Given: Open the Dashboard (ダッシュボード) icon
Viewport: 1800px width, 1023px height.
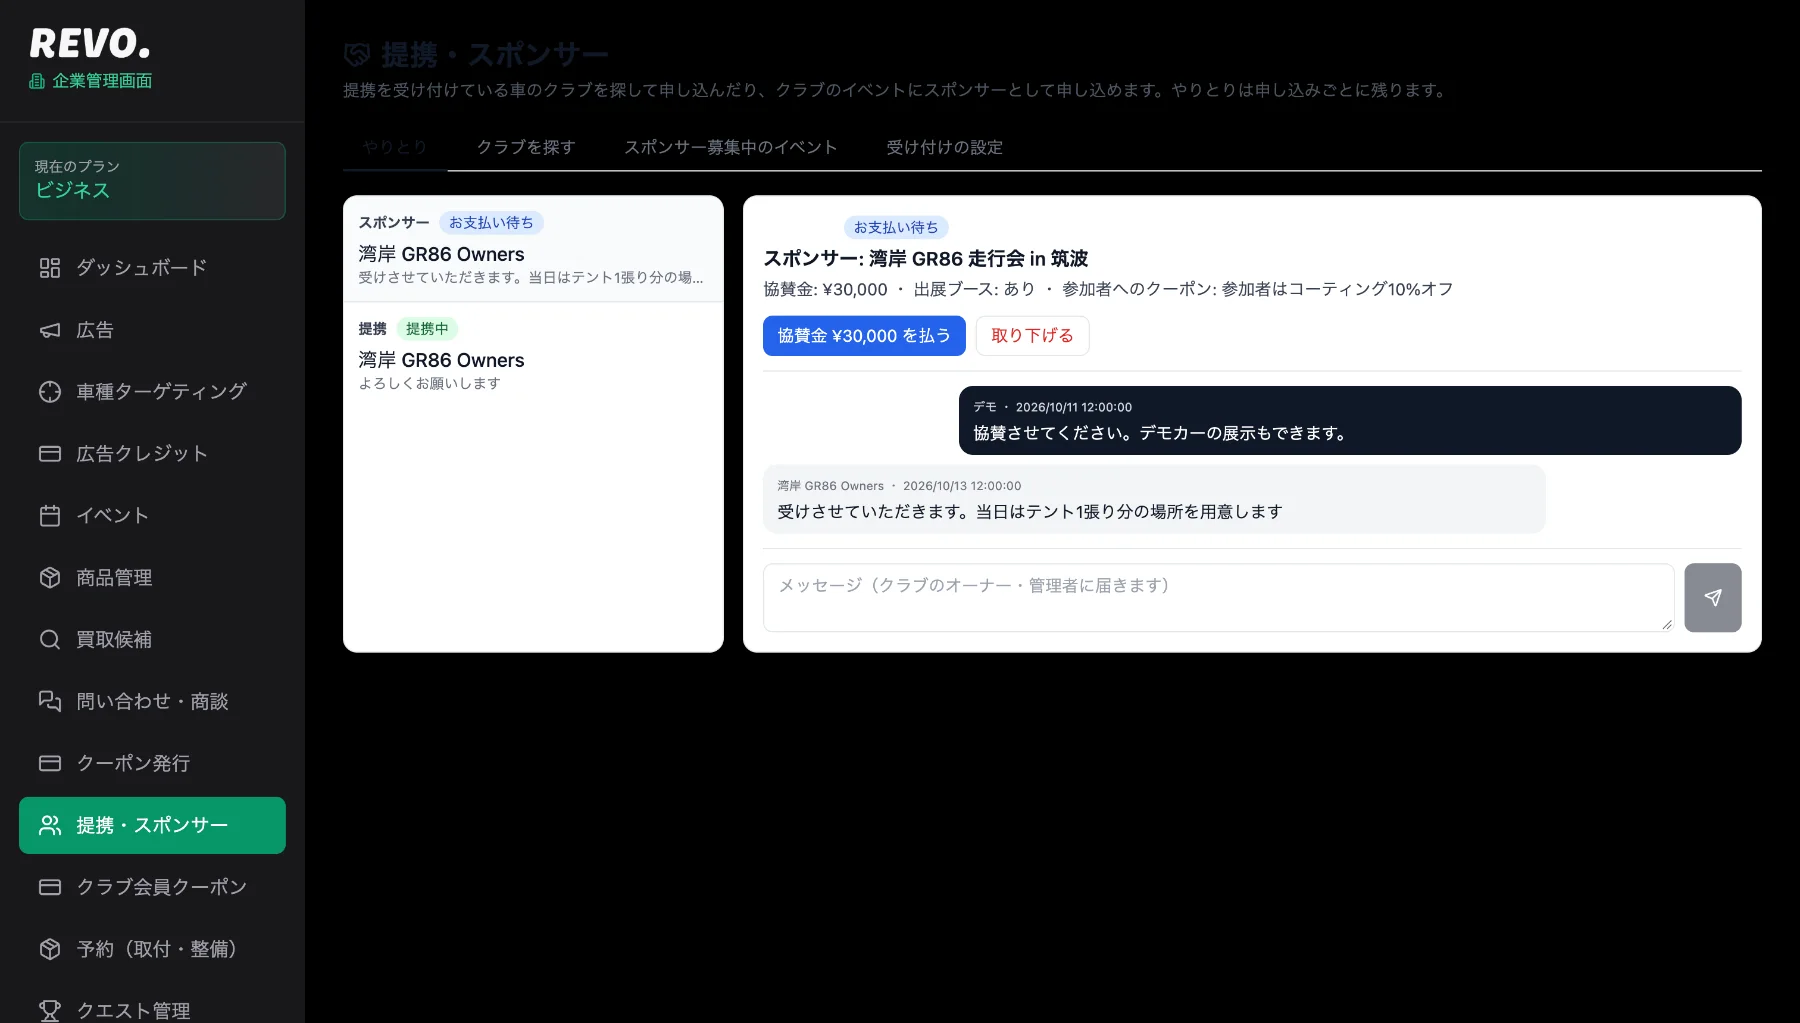Looking at the screenshot, I should [50, 268].
